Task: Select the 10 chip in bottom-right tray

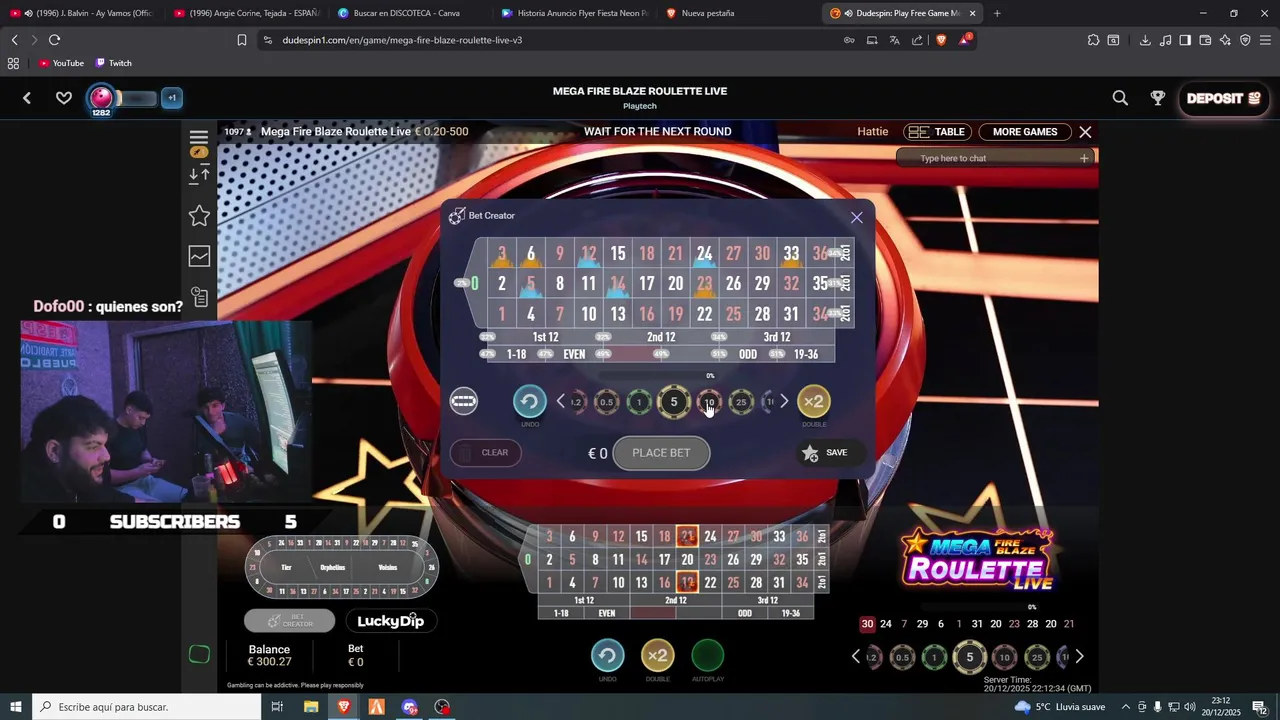Action: point(1004,657)
